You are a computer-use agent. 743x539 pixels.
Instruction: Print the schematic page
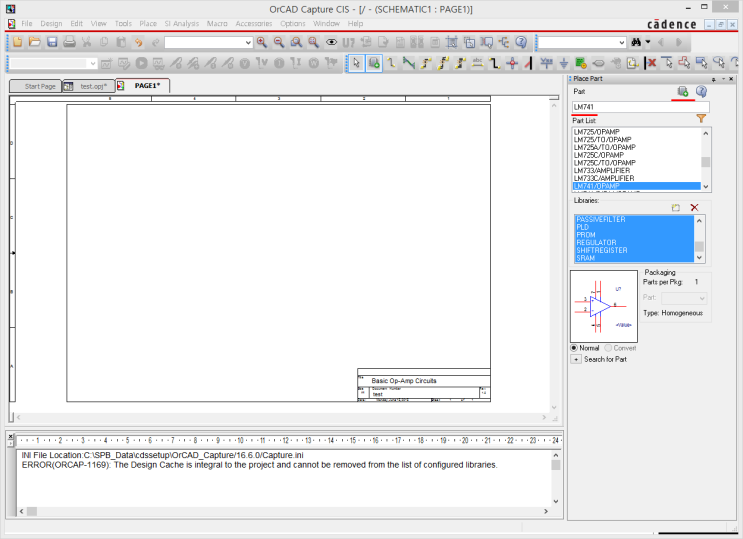click(x=69, y=42)
